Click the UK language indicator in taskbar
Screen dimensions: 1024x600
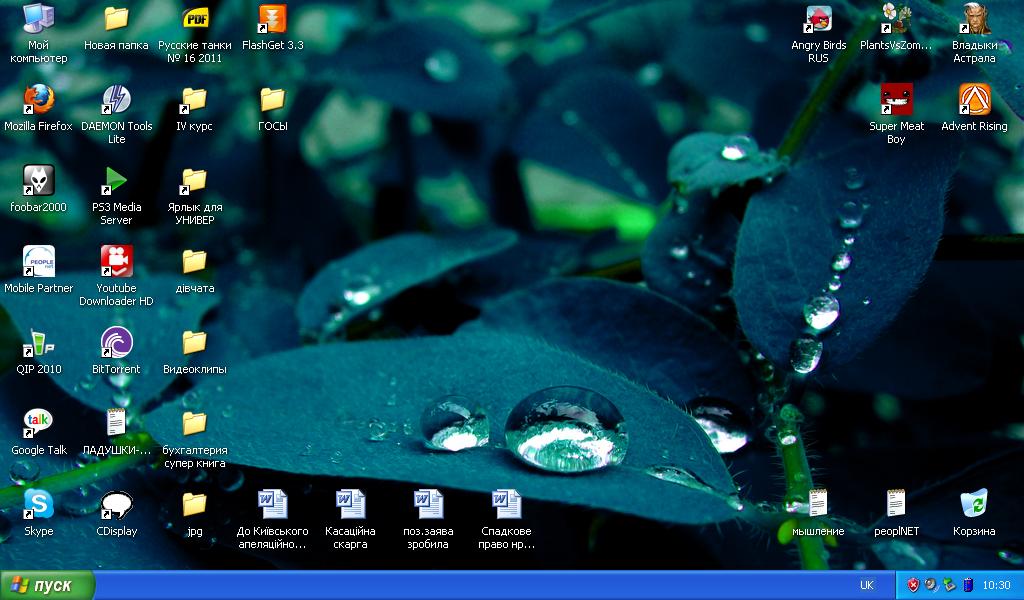coord(866,585)
